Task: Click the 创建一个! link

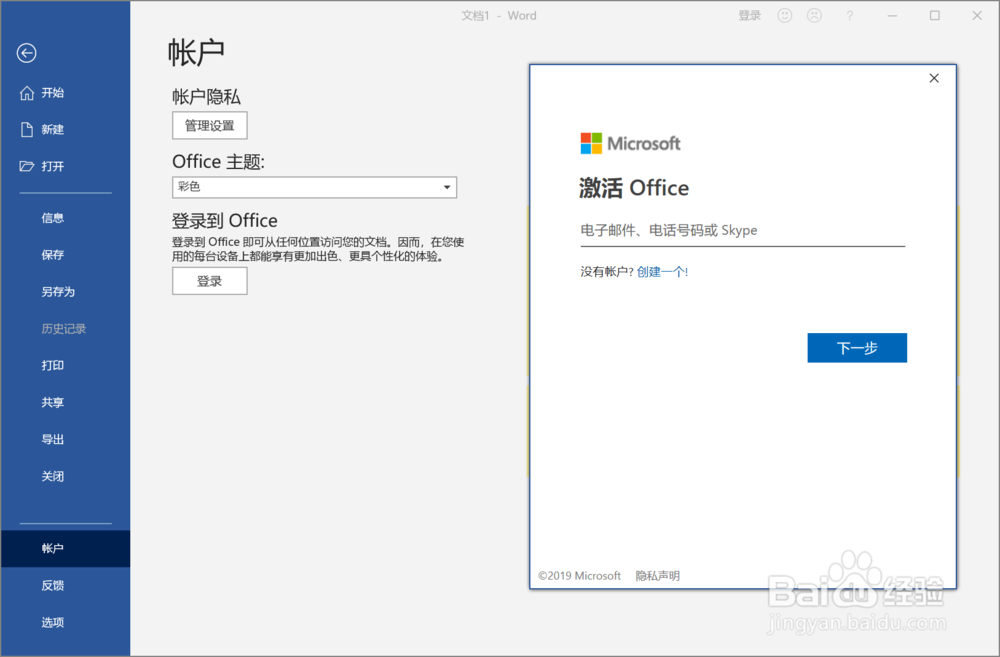Action: click(x=663, y=272)
